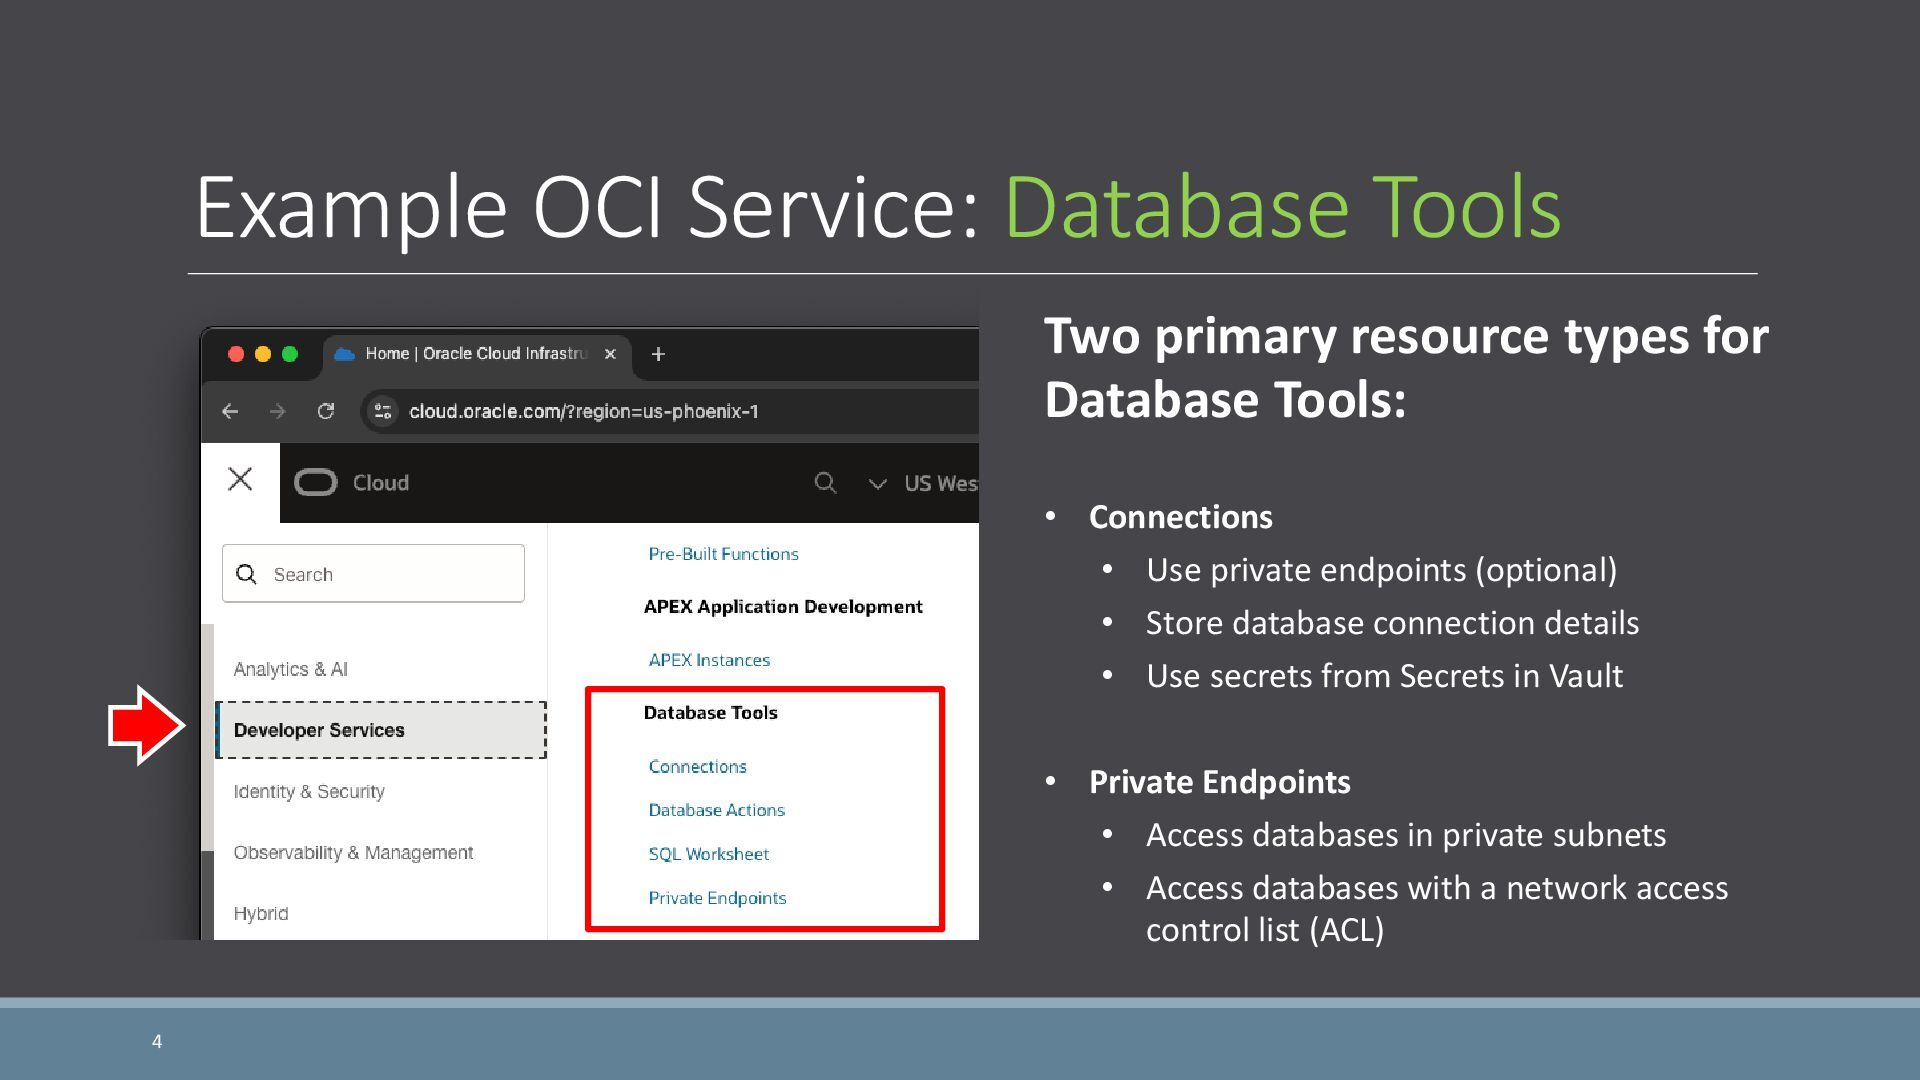Open Database Actions link
Viewport: 1920px width, 1080px height.
tap(716, 810)
